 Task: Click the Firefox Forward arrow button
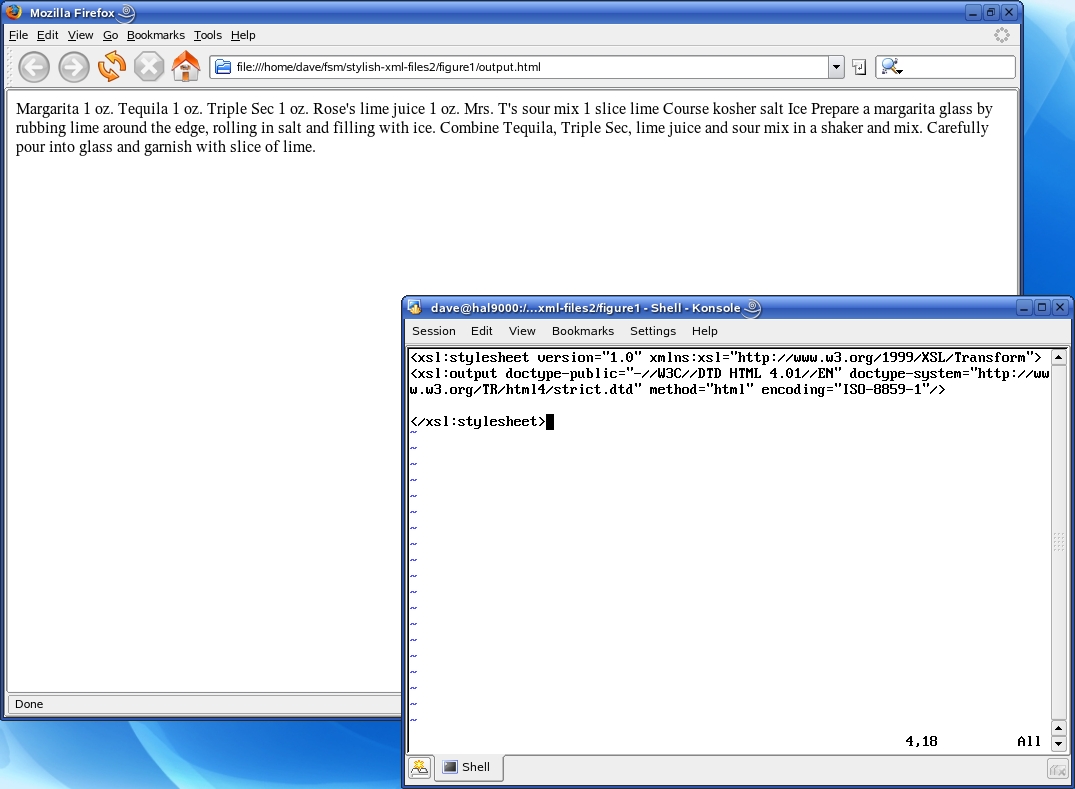[x=73, y=67]
